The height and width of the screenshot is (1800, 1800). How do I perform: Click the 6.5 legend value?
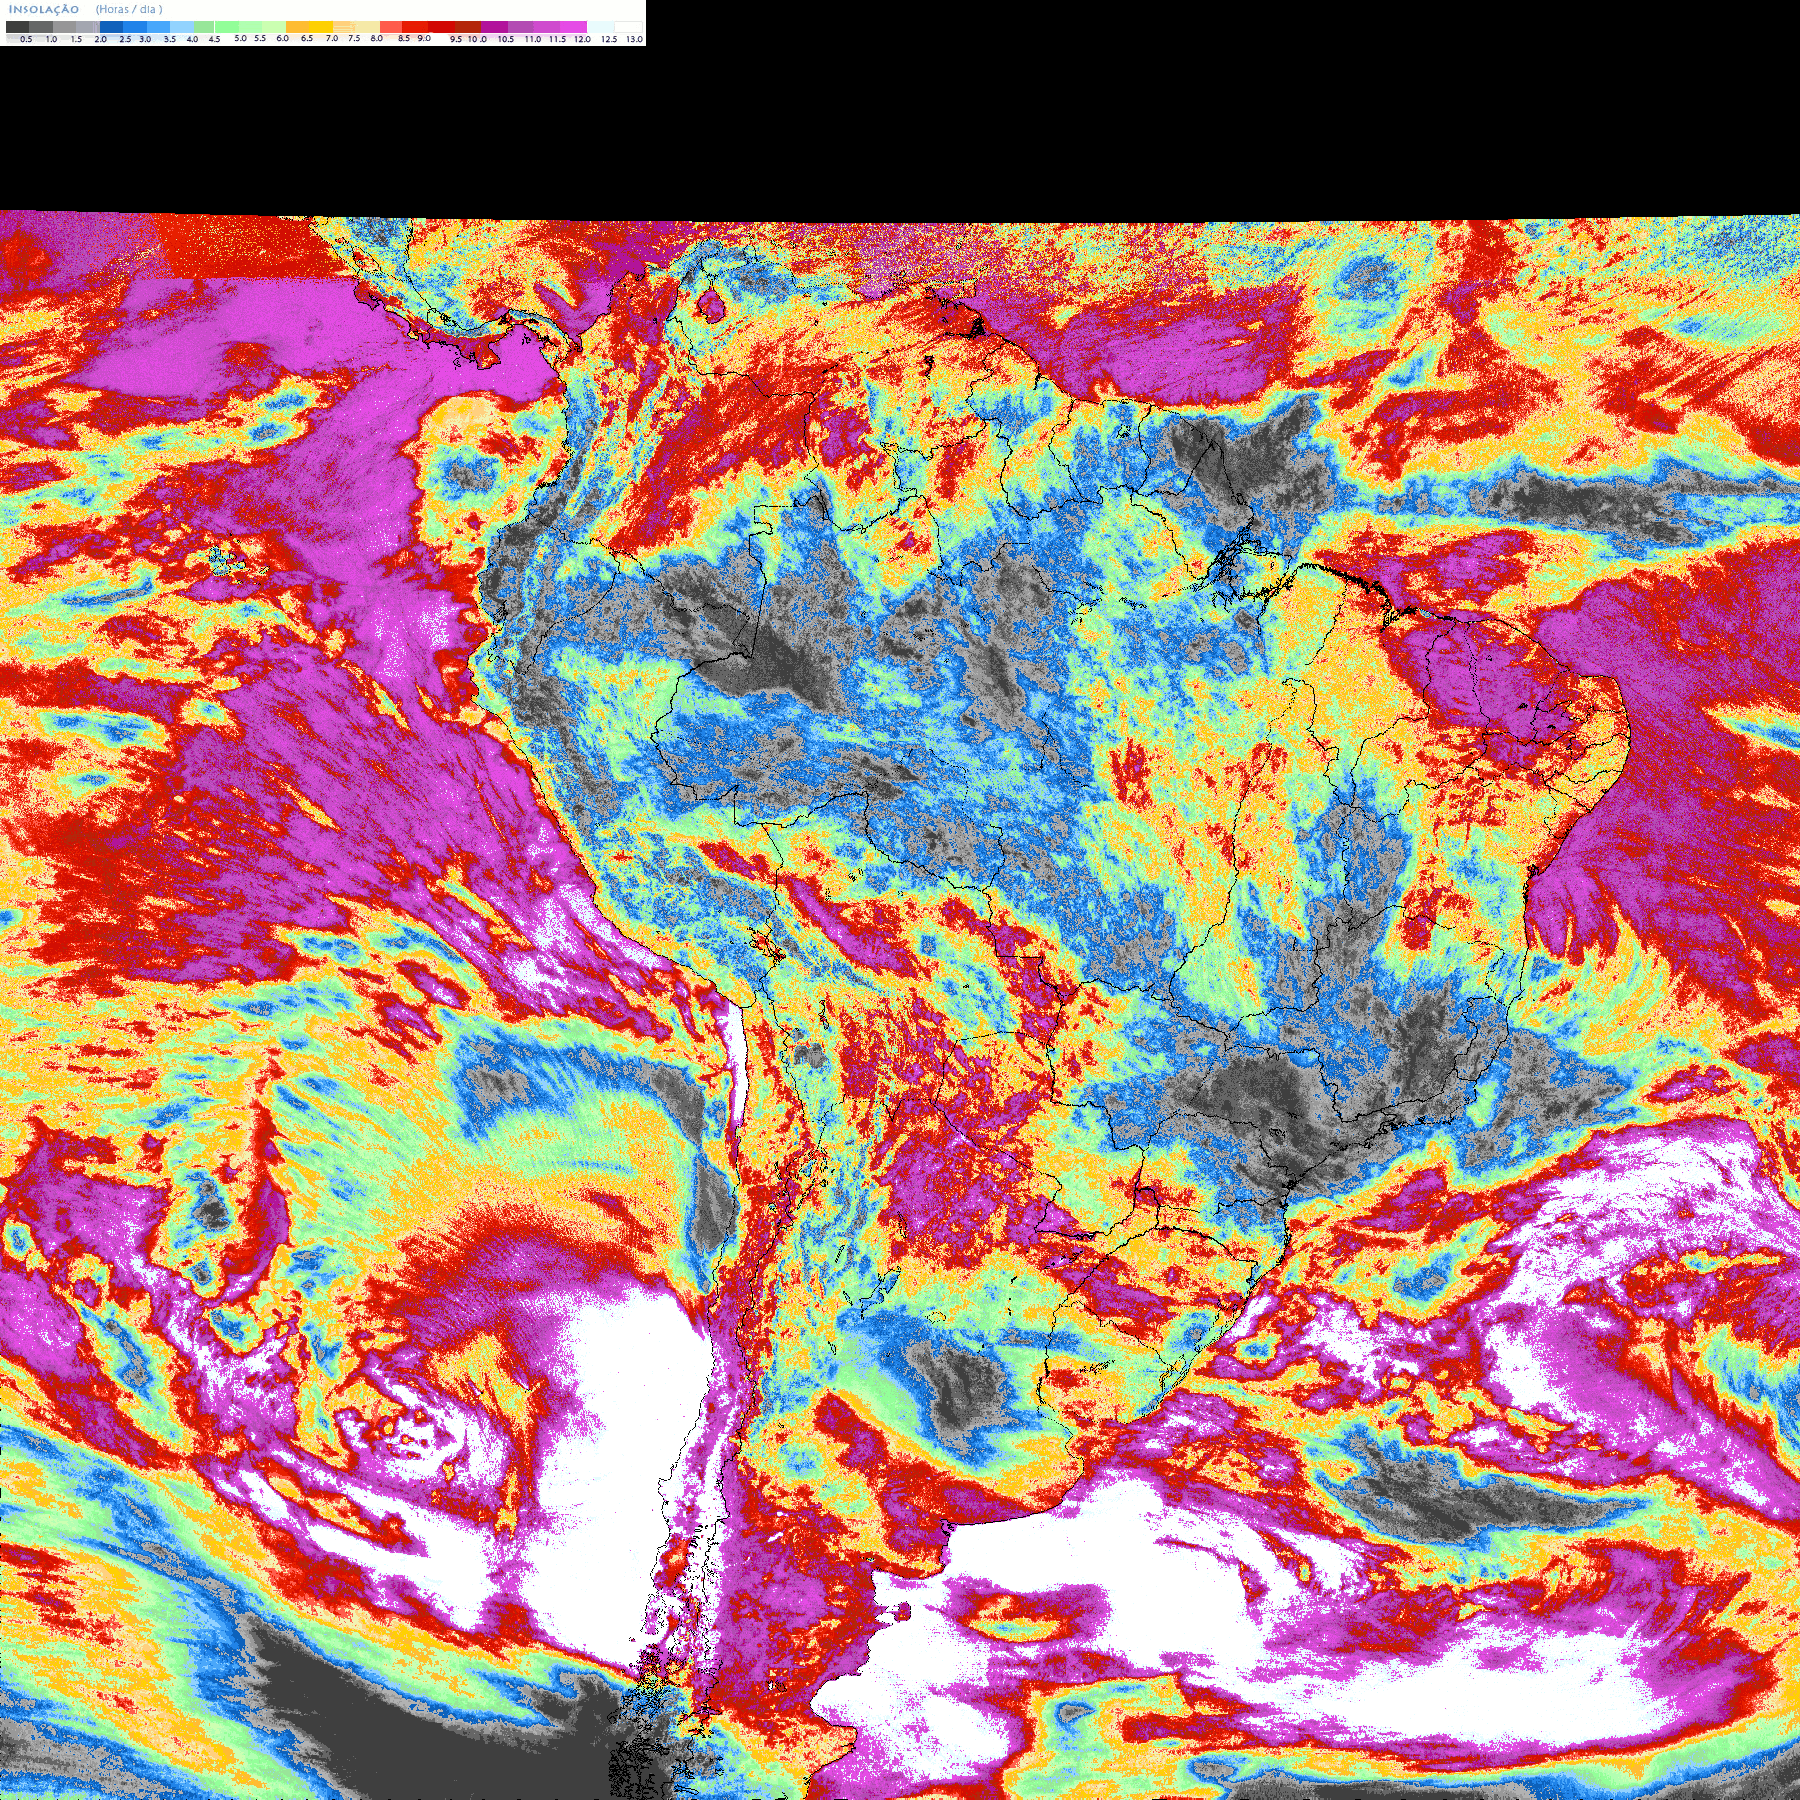[x=307, y=38]
